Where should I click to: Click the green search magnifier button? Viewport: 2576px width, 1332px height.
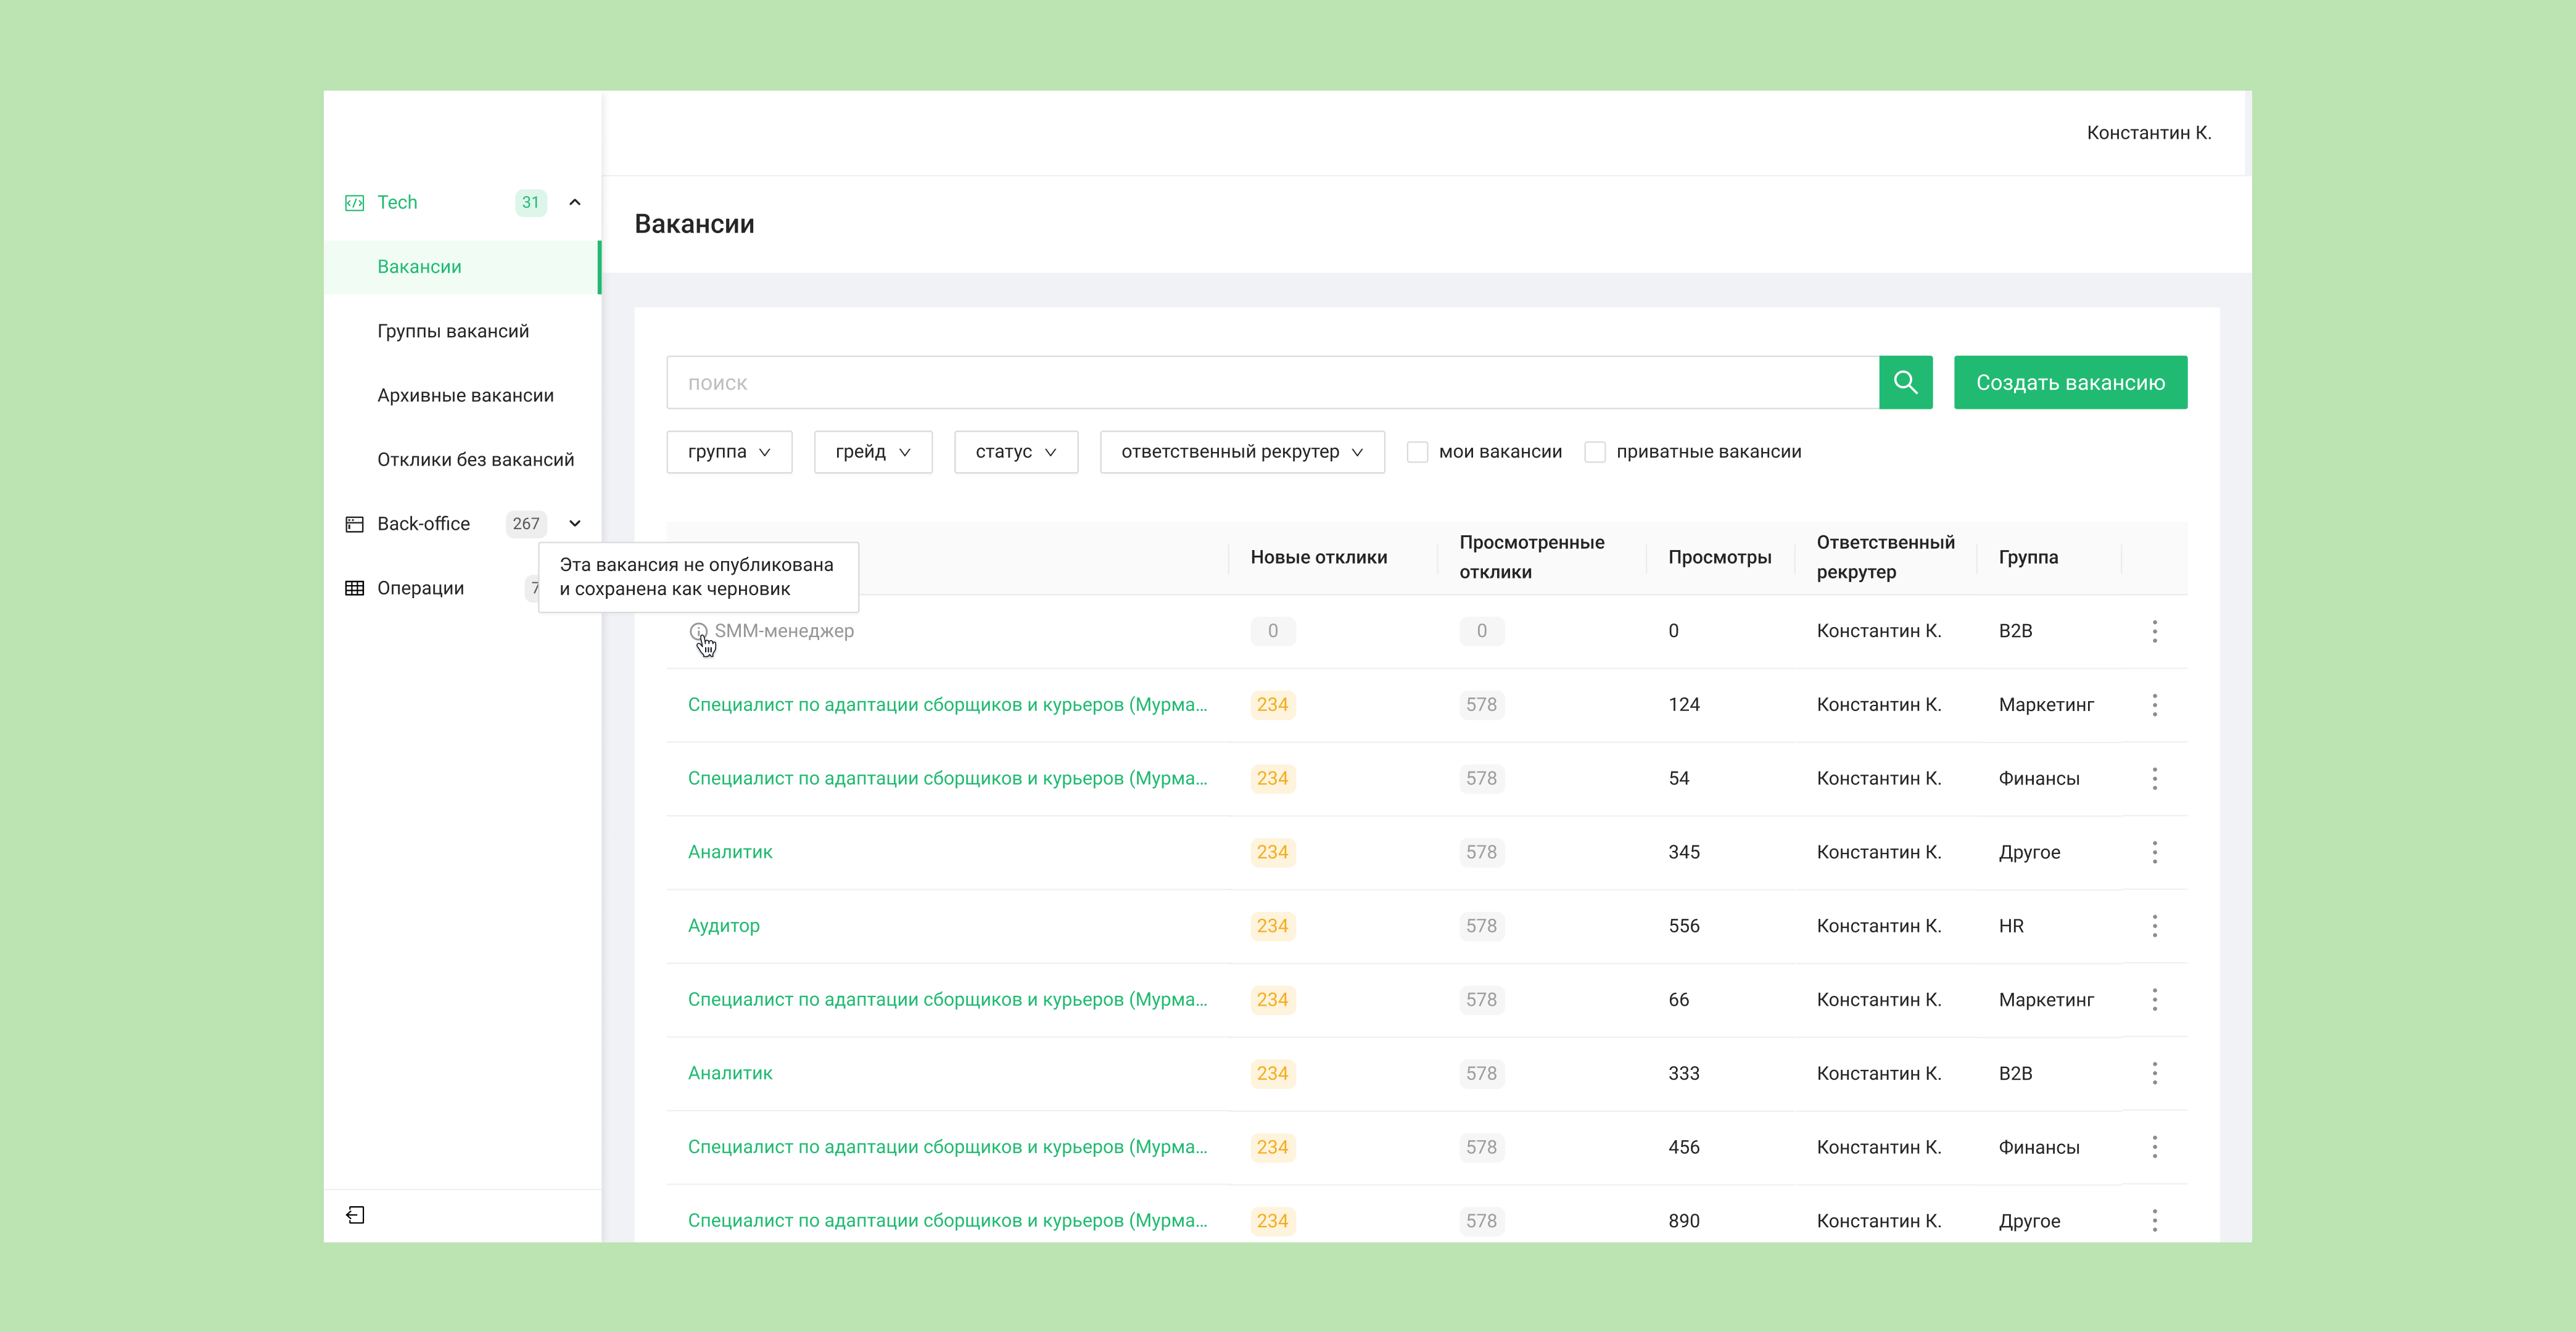pyautogui.click(x=1905, y=382)
